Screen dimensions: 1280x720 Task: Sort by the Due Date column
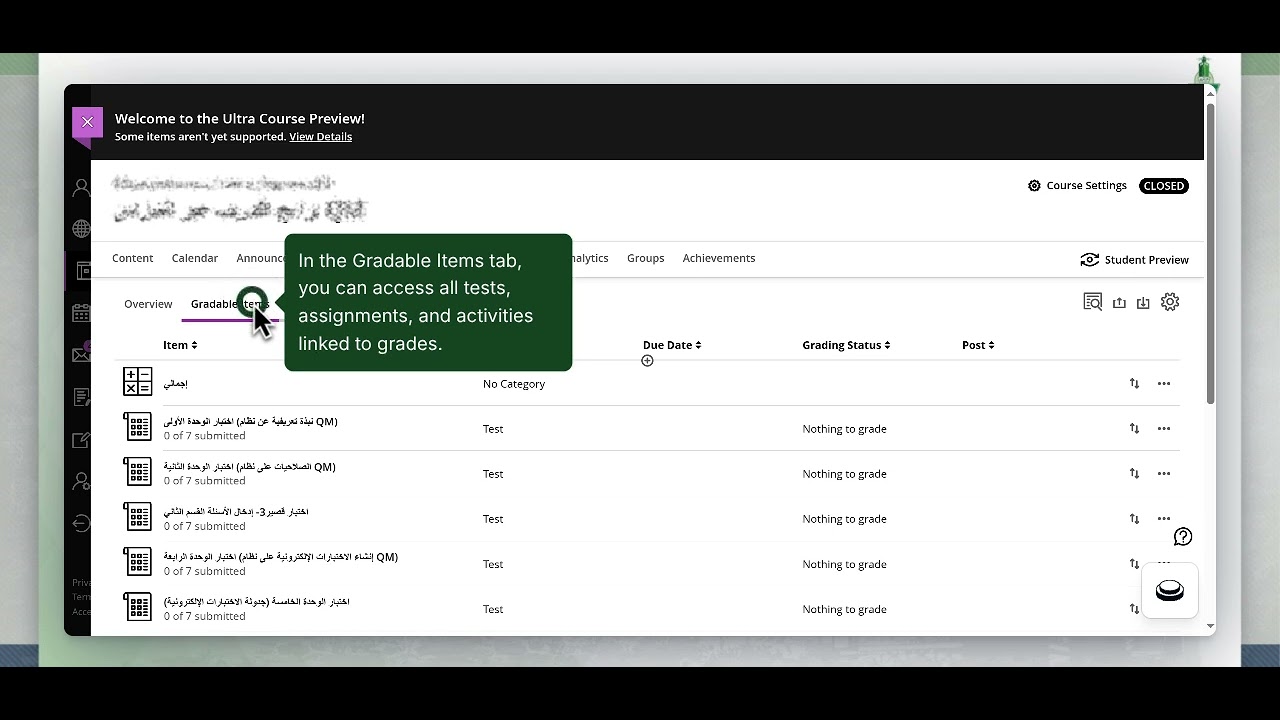point(672,345)
